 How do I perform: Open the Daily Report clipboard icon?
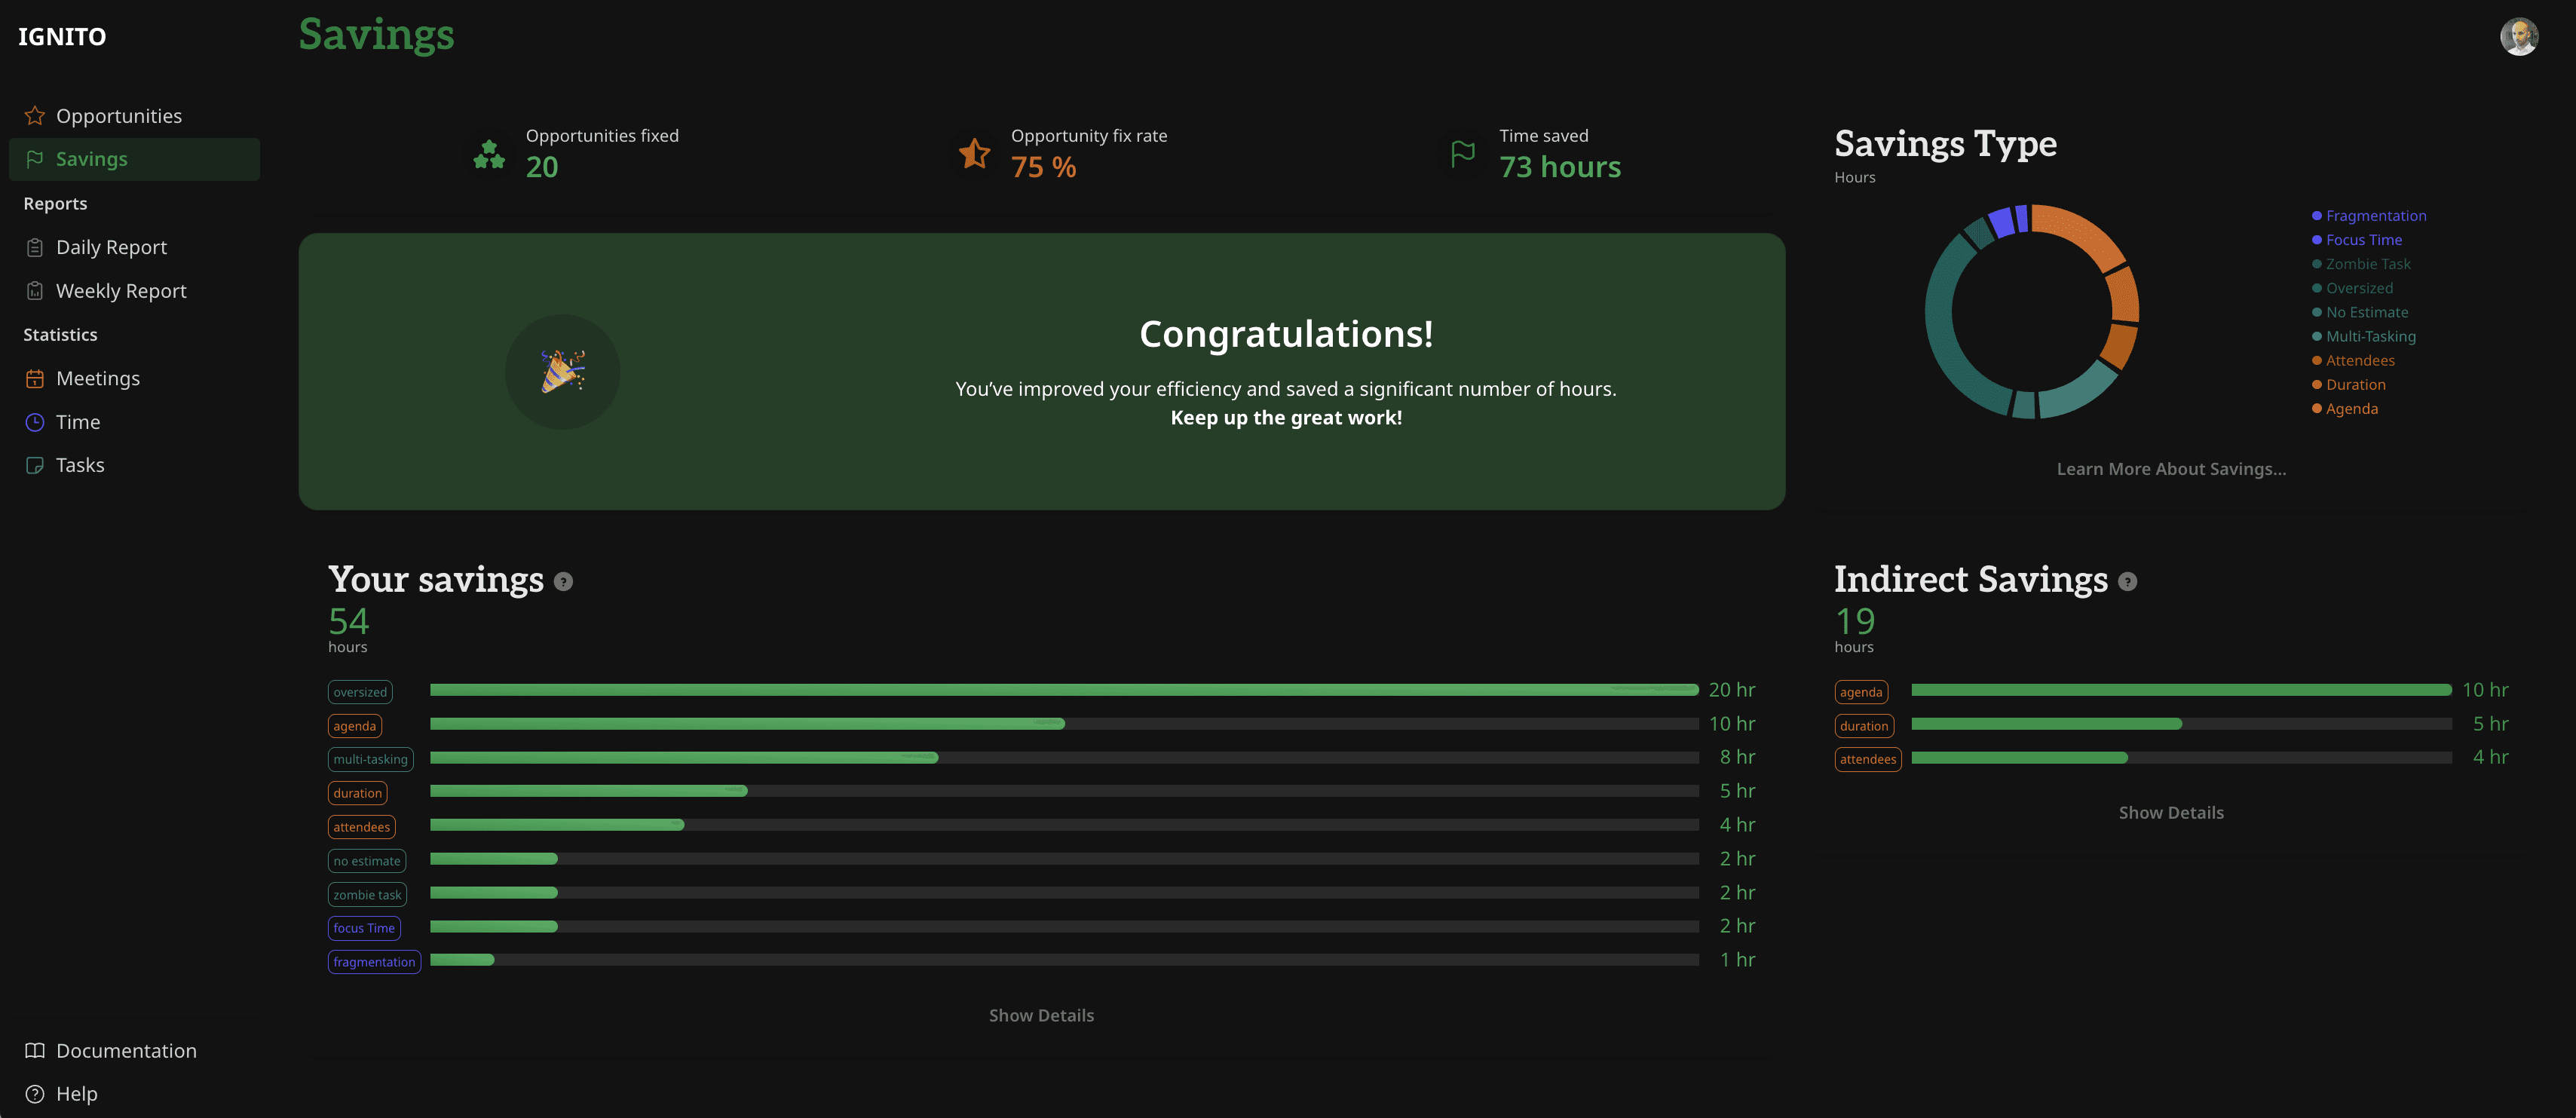tap(35, 246)
